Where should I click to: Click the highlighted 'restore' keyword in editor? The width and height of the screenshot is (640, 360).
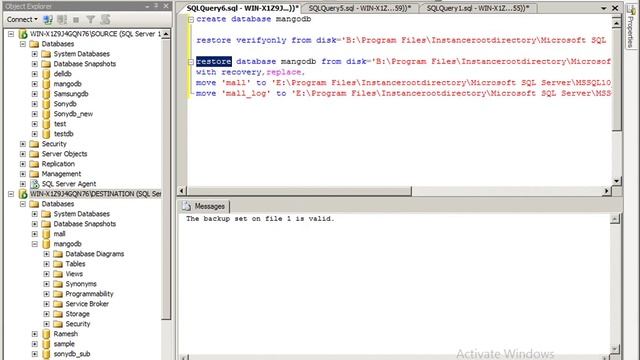coord(214,62)
